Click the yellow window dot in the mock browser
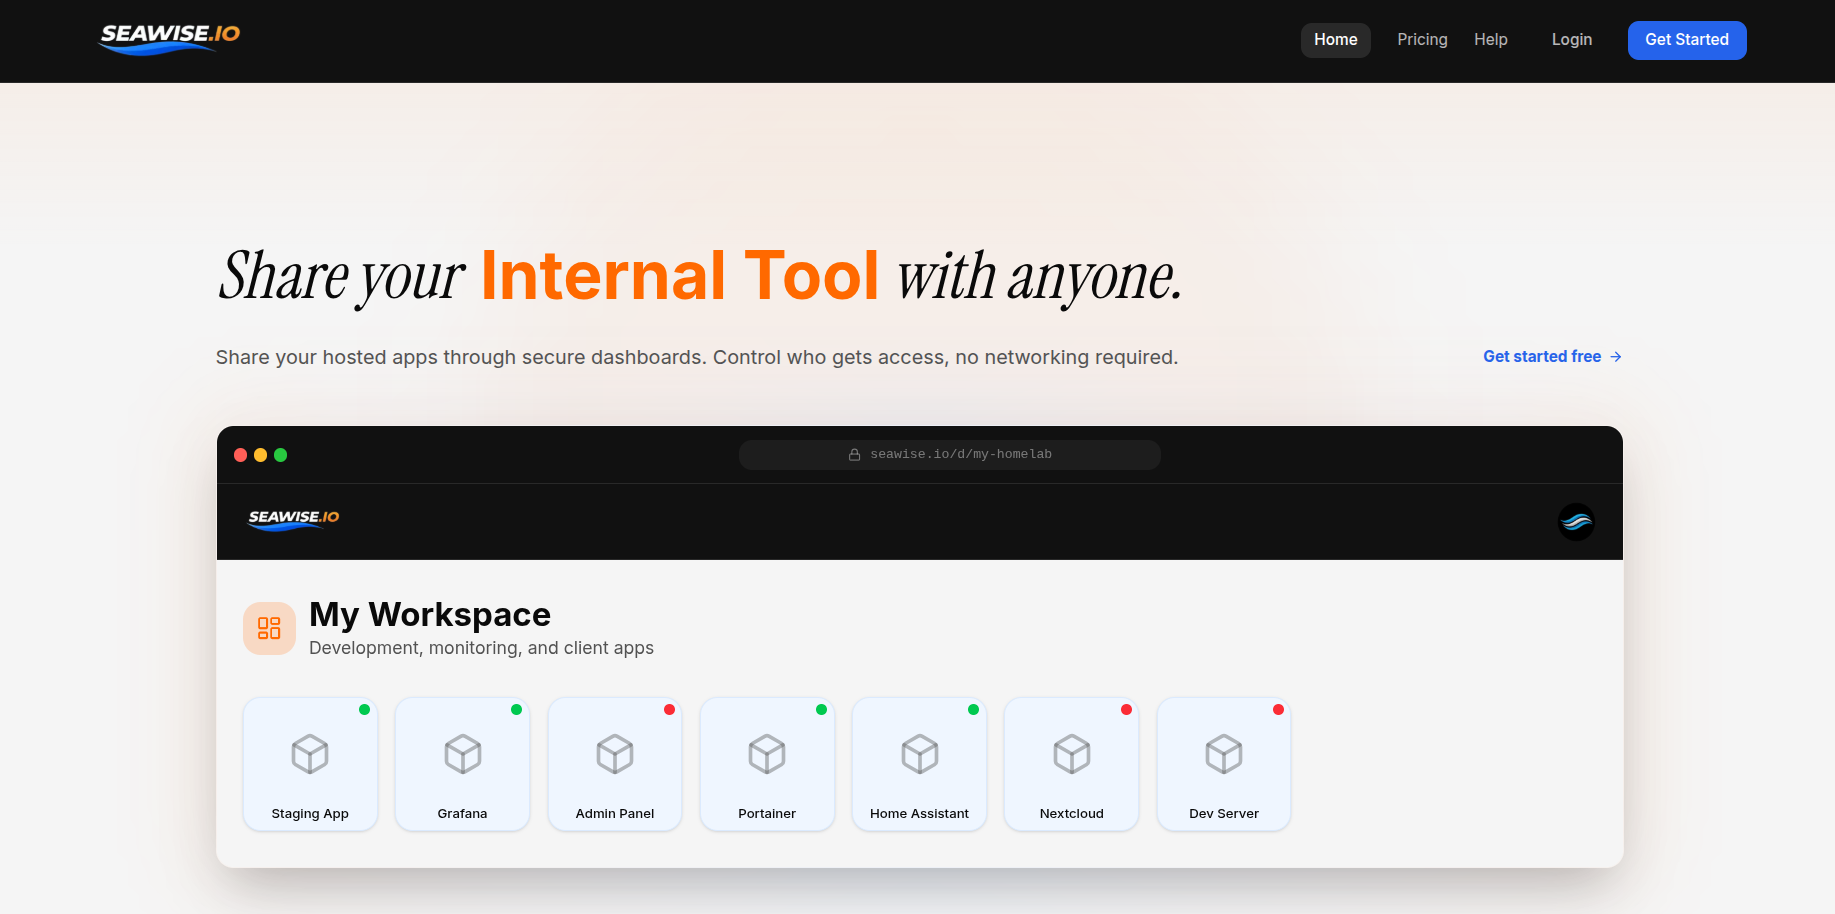This screenshot has width=1835, height=914. pyautogui.click(x=260, y=455)
